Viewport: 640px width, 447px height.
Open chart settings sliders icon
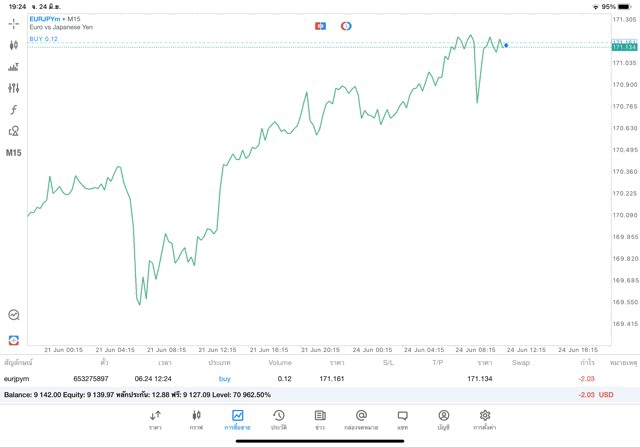click(x=14, y=88)
